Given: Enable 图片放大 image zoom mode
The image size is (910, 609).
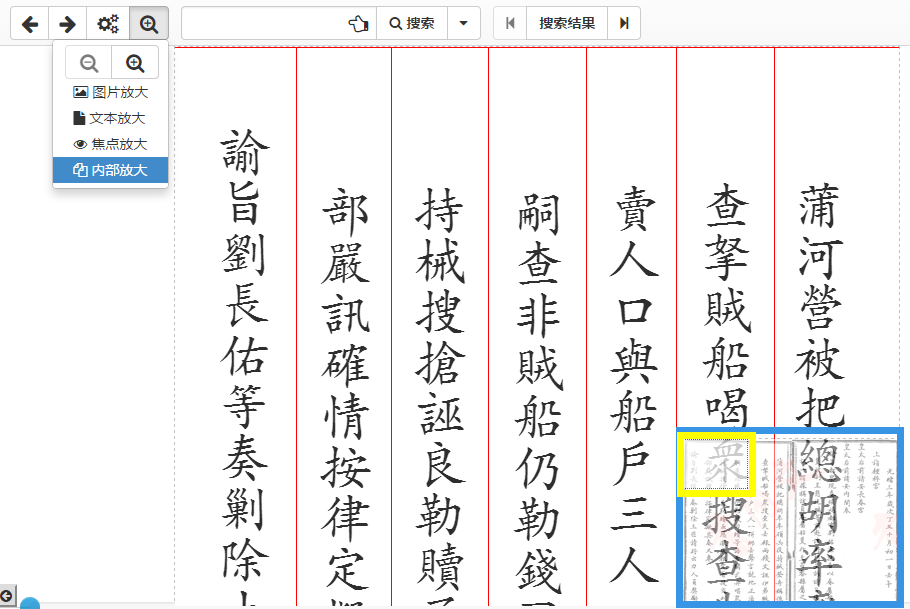Looking at the screenshot, I should pos(110,91).
